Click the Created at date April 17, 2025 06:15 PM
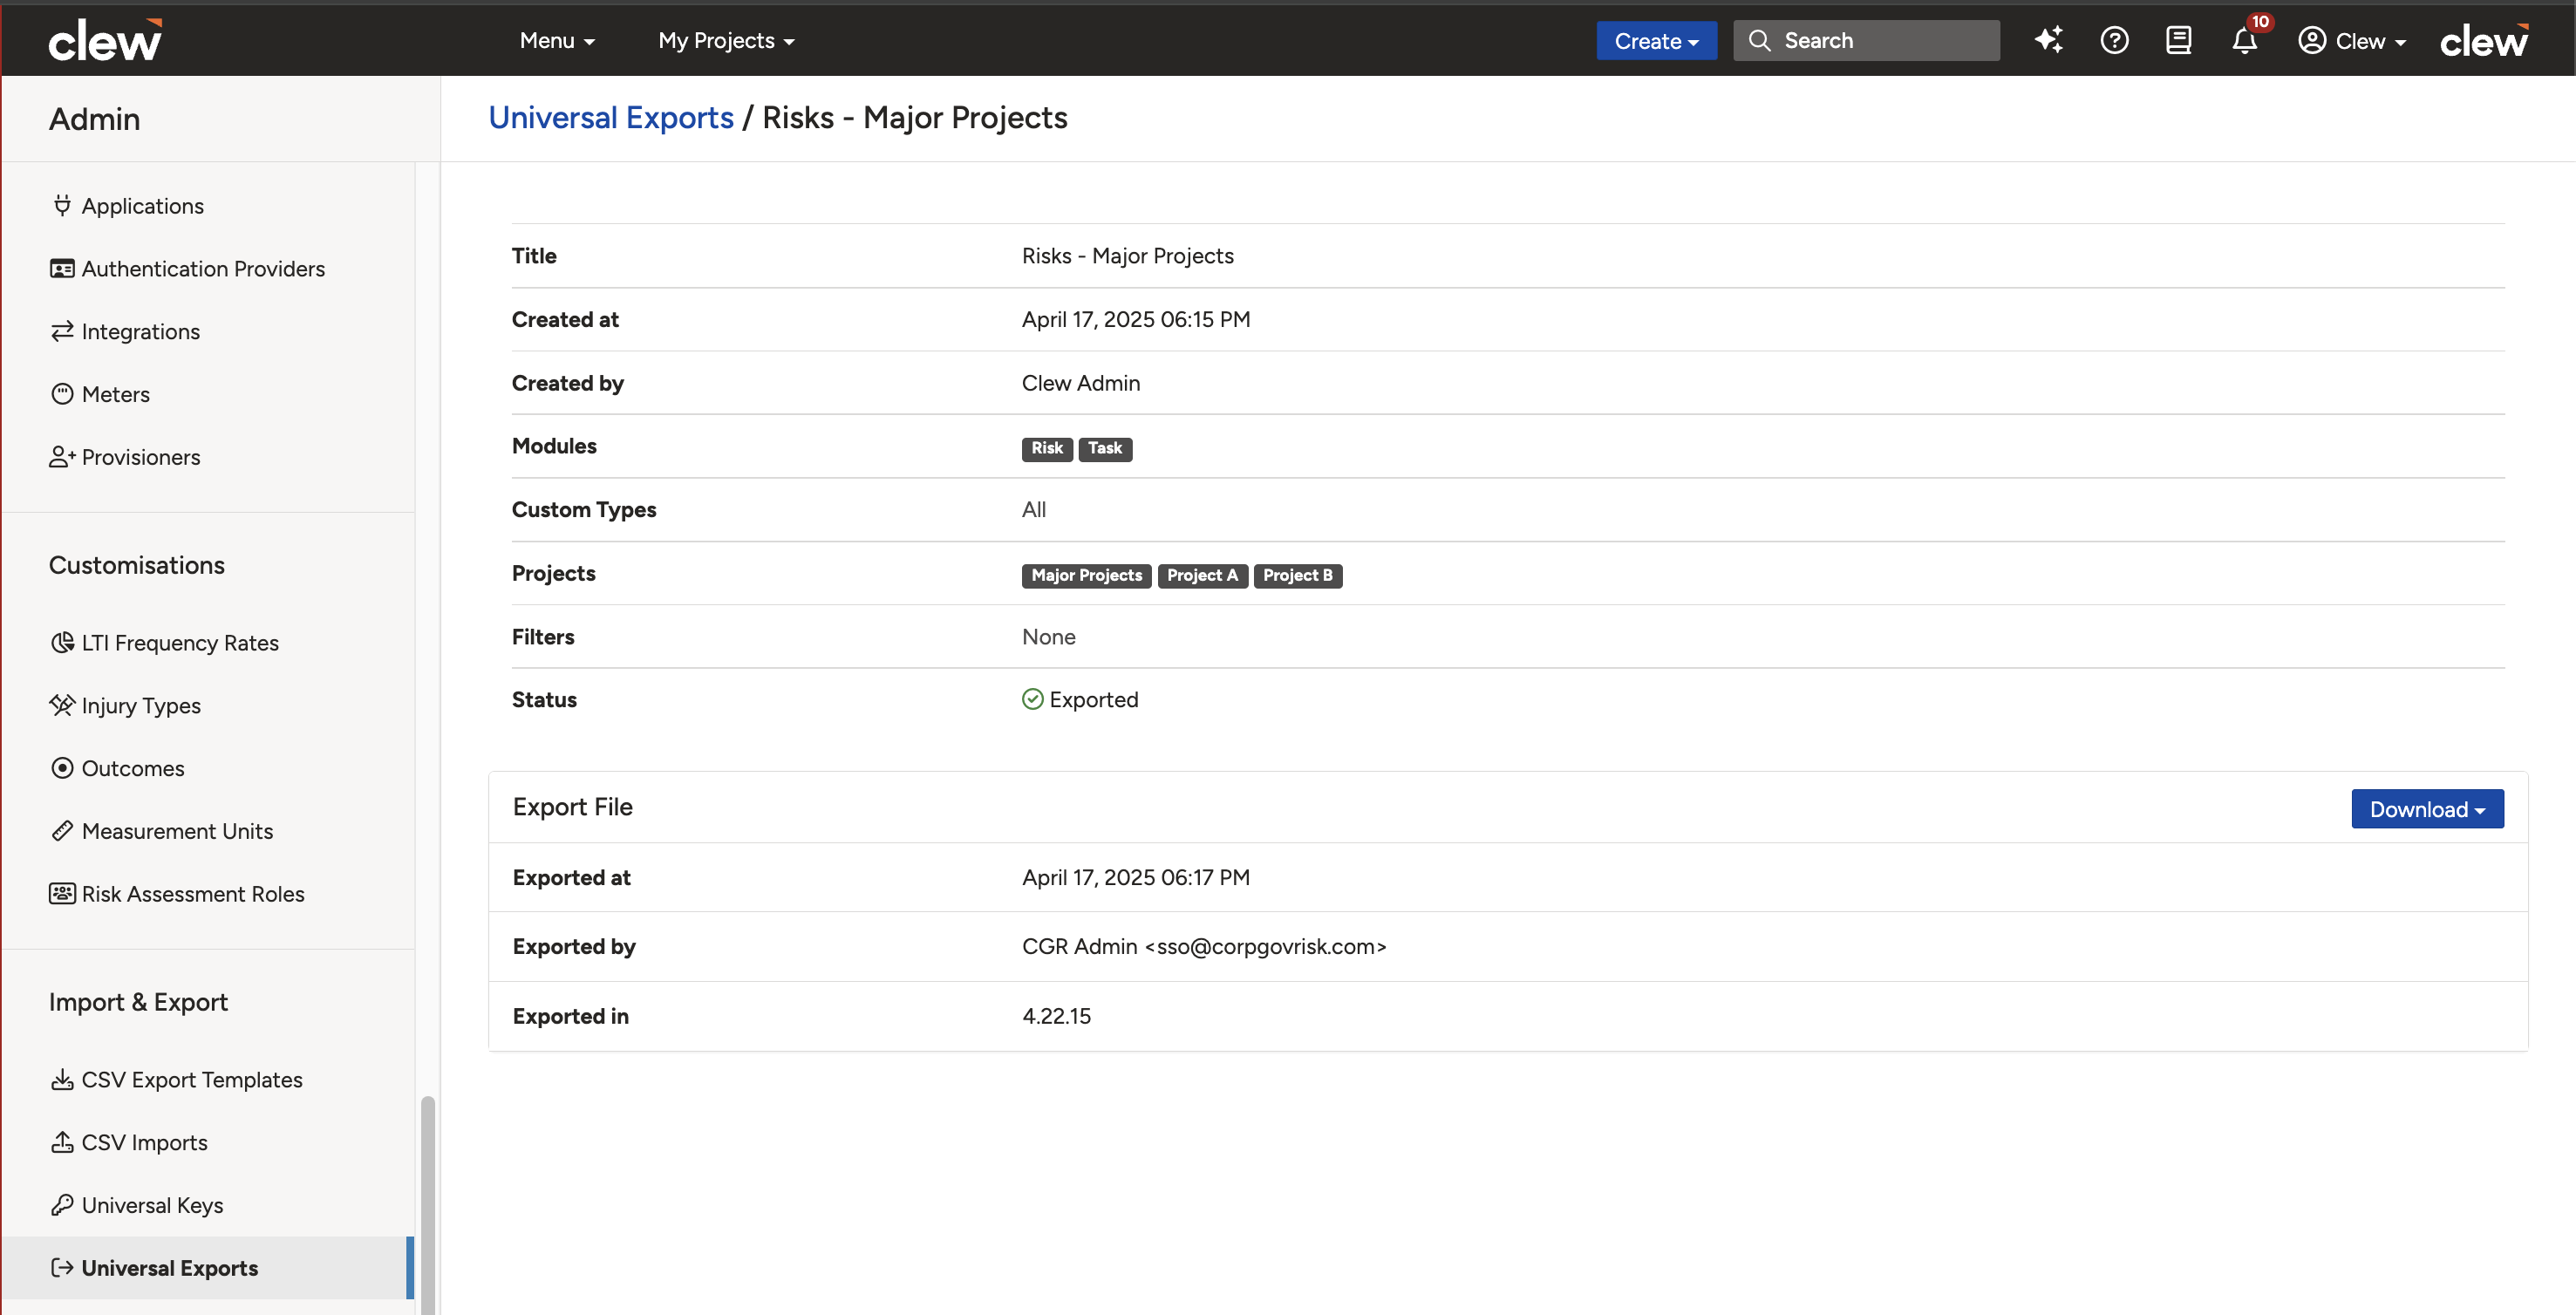 pos(1136,319)
